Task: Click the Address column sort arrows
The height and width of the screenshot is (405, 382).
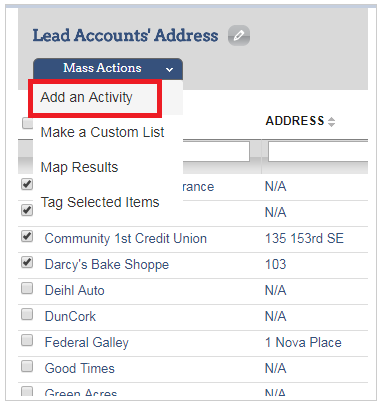Action: (331, 122)
